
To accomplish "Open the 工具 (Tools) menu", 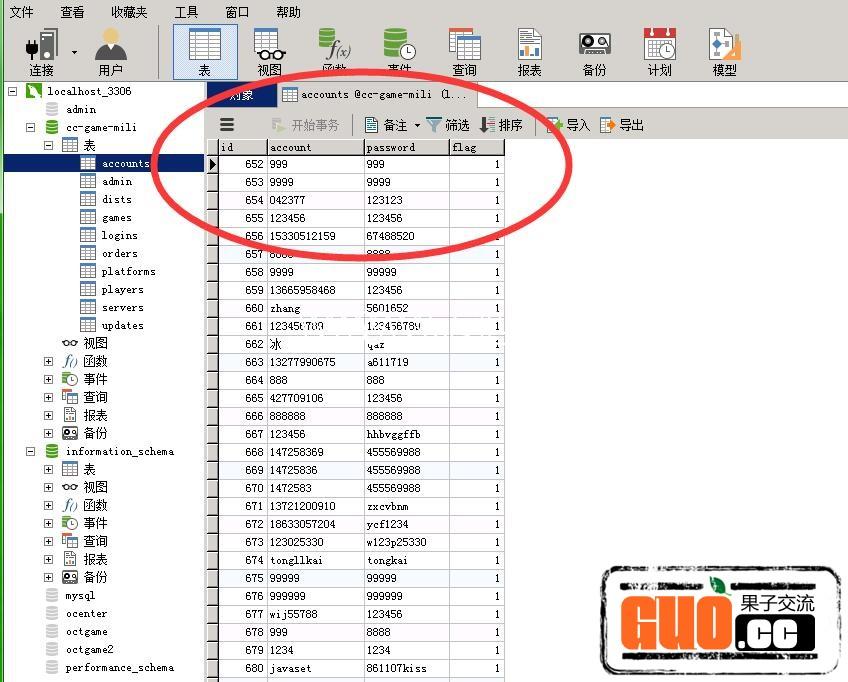I will (x=186, y=12).
